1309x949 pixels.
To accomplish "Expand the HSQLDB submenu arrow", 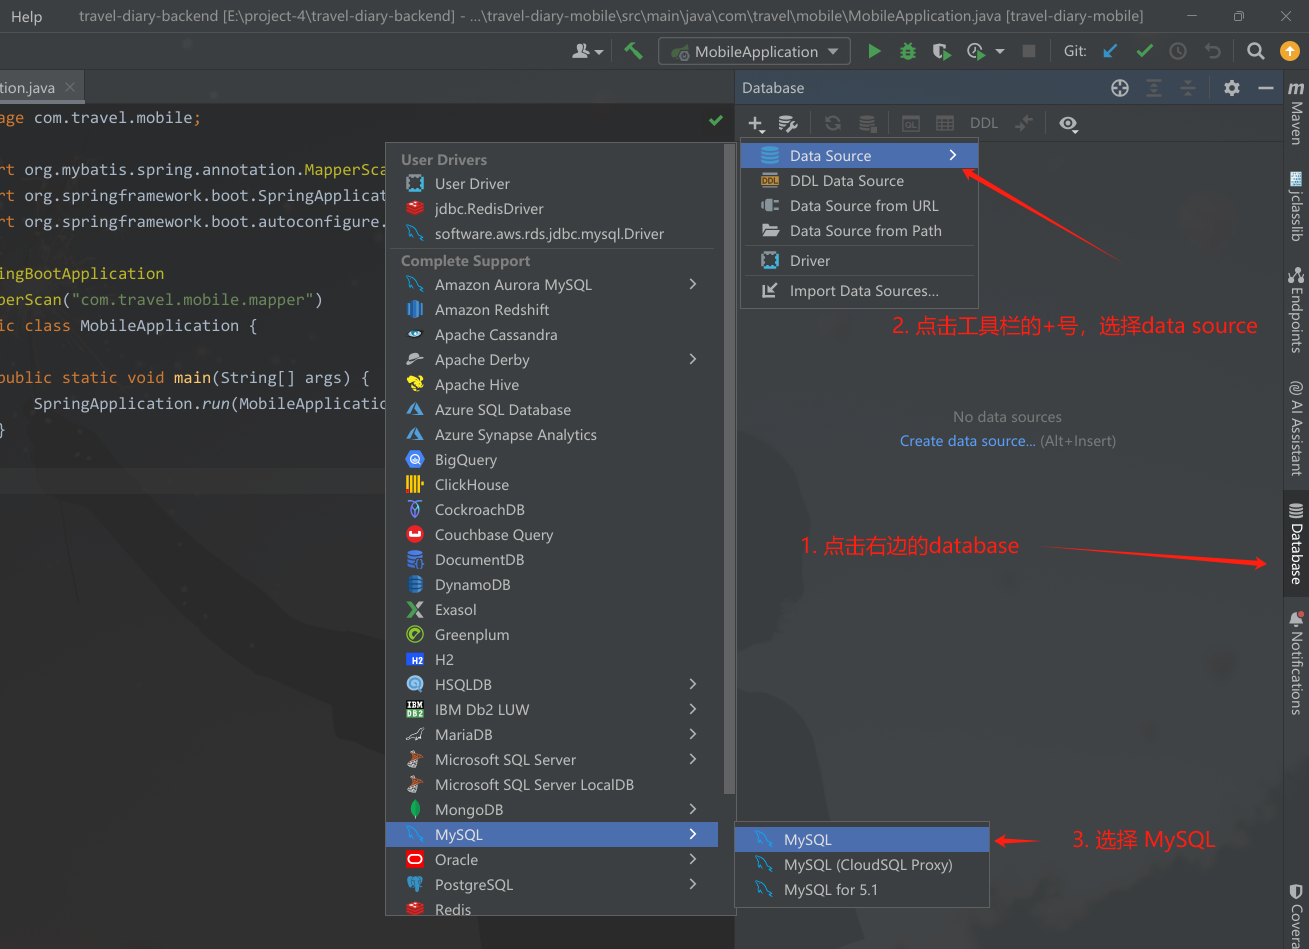I will 693,684.
